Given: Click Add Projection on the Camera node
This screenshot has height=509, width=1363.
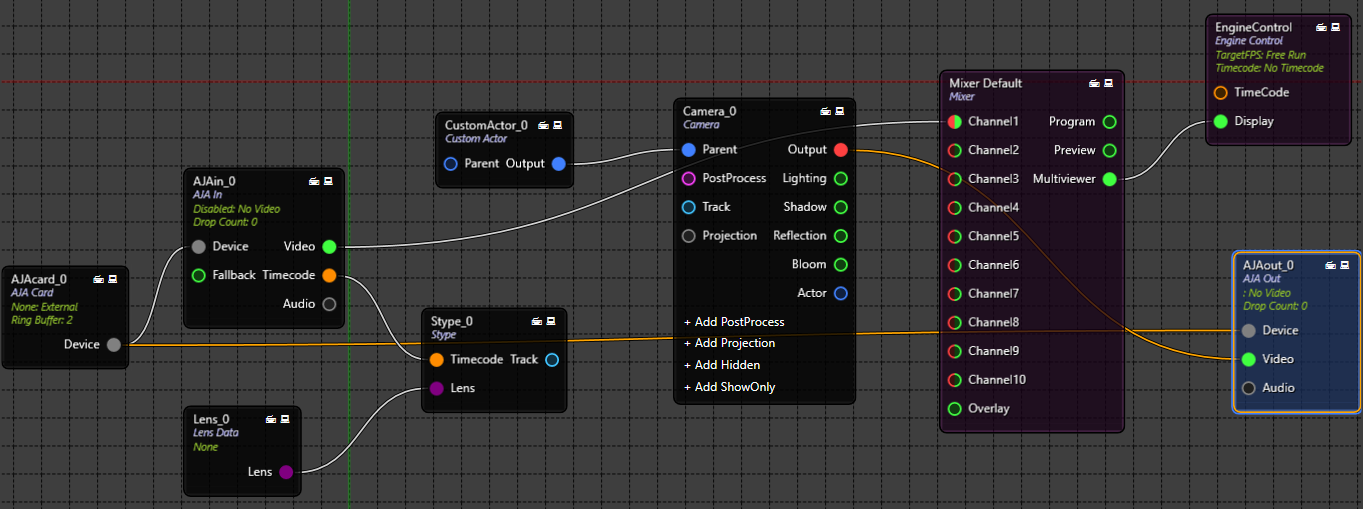Looking at the screenshot, I should [729, 343].
